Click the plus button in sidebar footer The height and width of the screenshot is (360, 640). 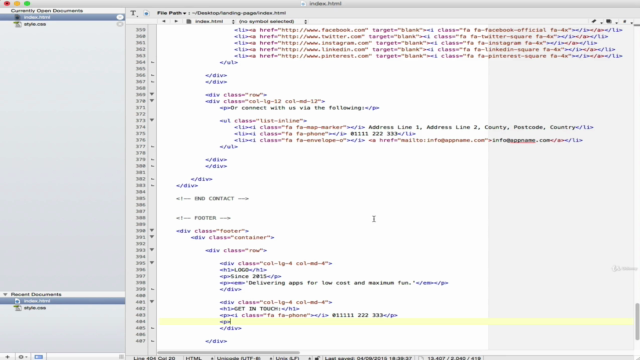pyautogui.click(x=7, y=357)
